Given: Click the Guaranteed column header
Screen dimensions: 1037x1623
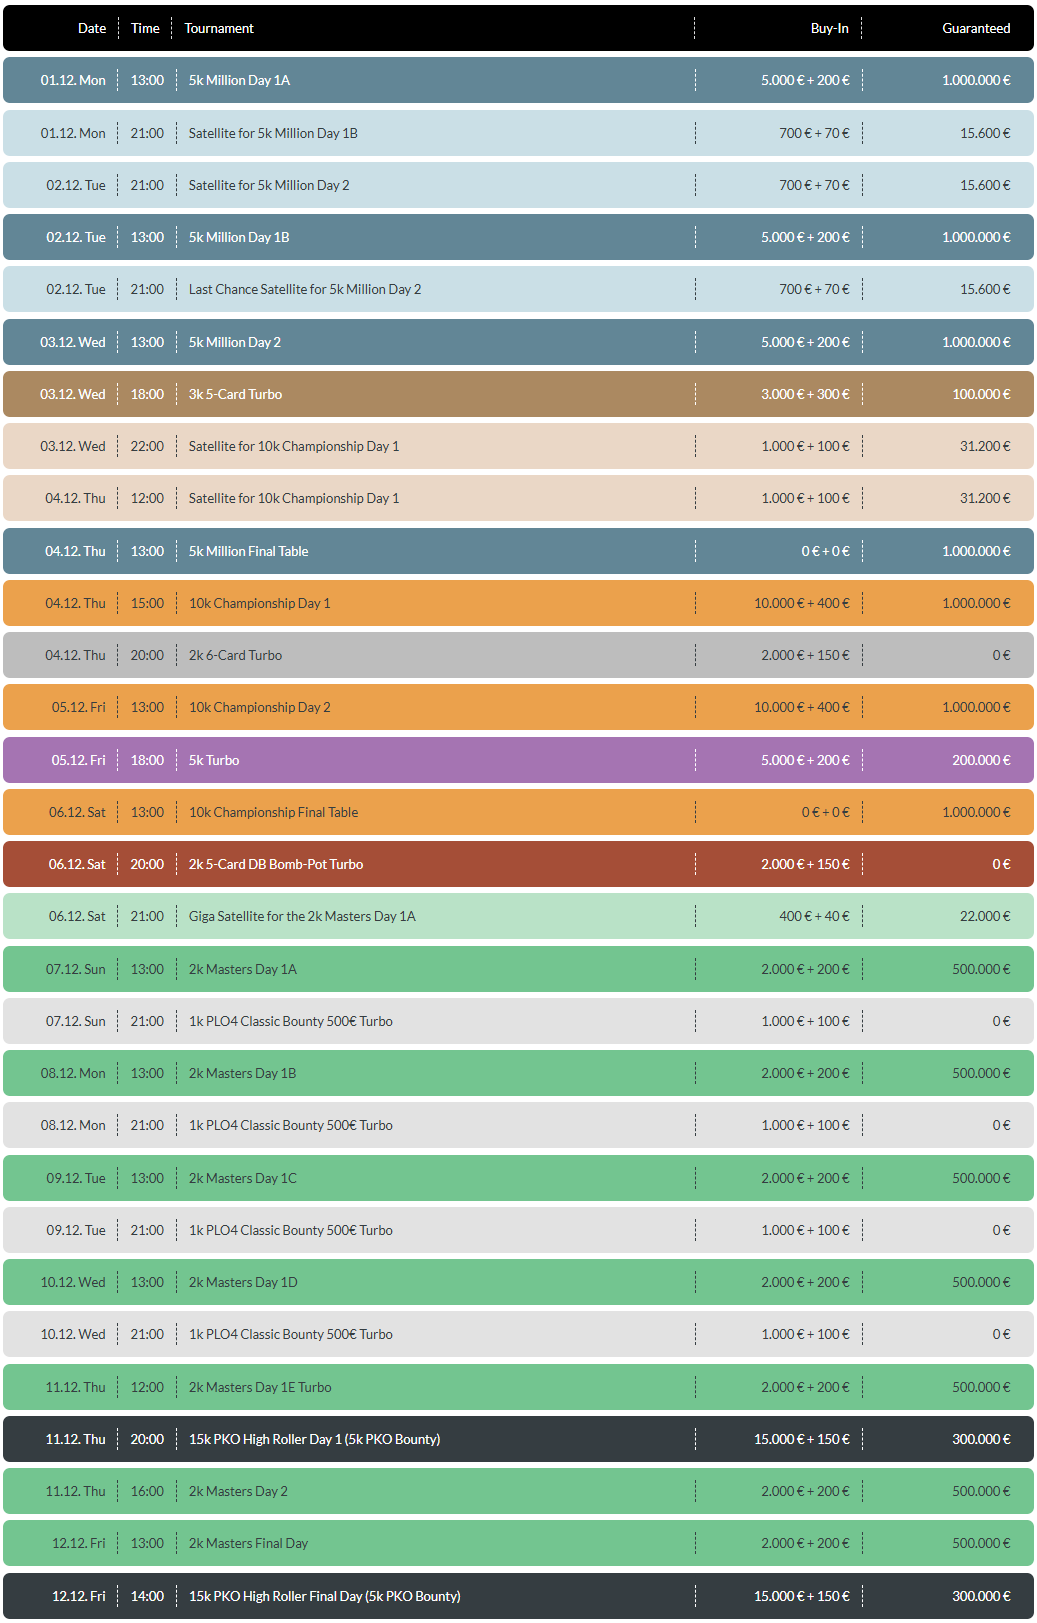Looking at the screenshot, I should pos(975,28).
